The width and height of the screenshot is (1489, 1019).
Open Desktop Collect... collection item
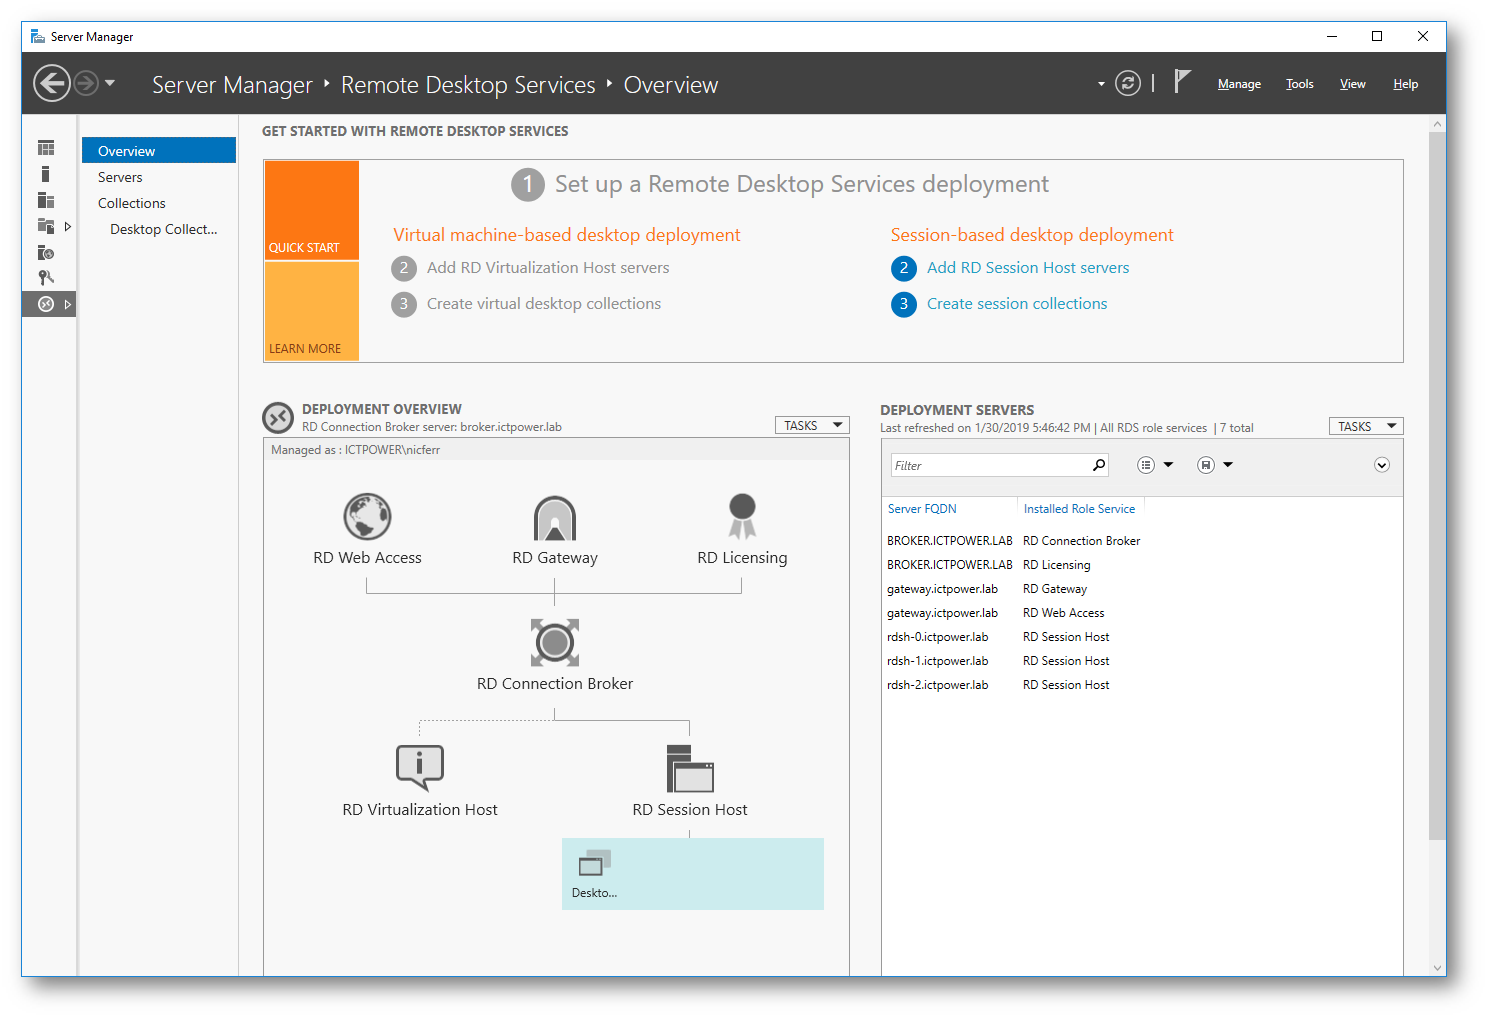pos(164,229)
